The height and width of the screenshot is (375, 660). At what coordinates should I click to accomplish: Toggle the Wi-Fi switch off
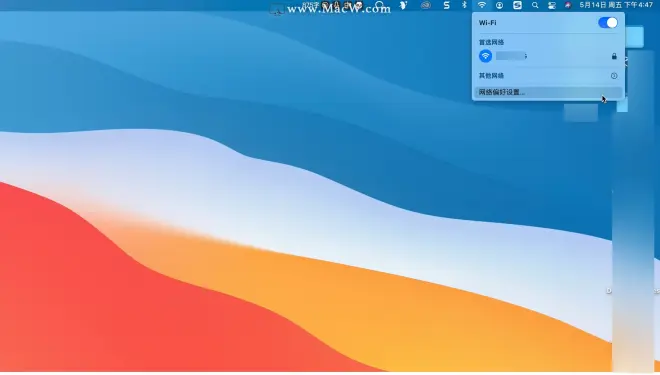click(608, 23)
